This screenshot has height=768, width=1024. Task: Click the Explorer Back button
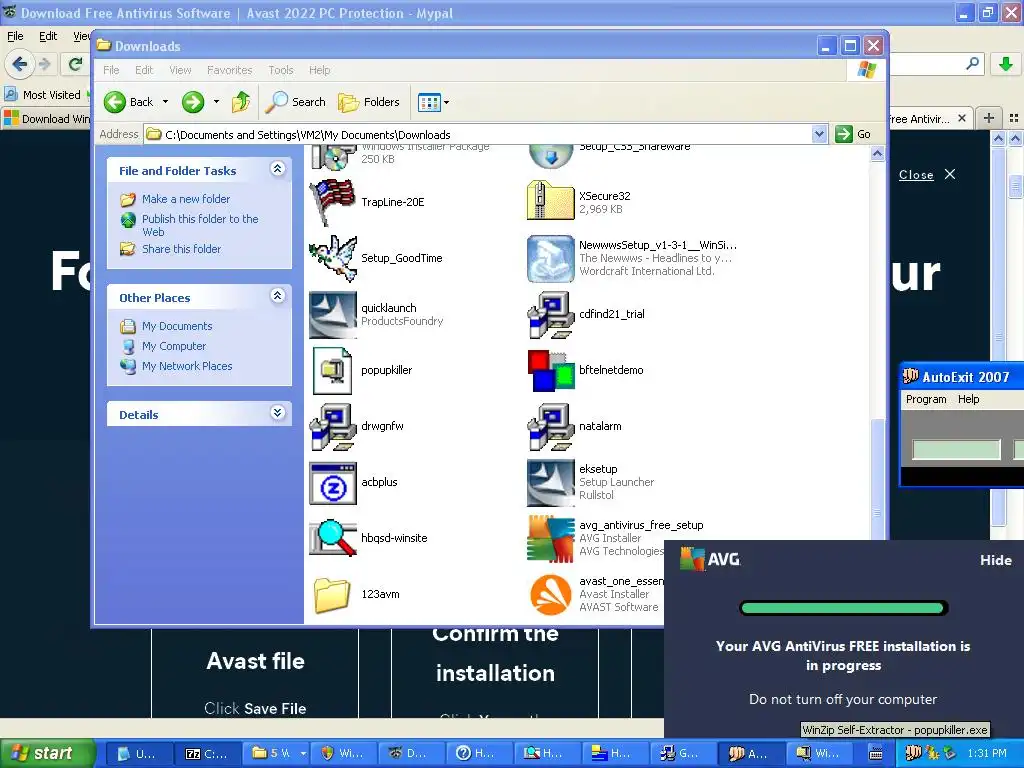[129, 102]
